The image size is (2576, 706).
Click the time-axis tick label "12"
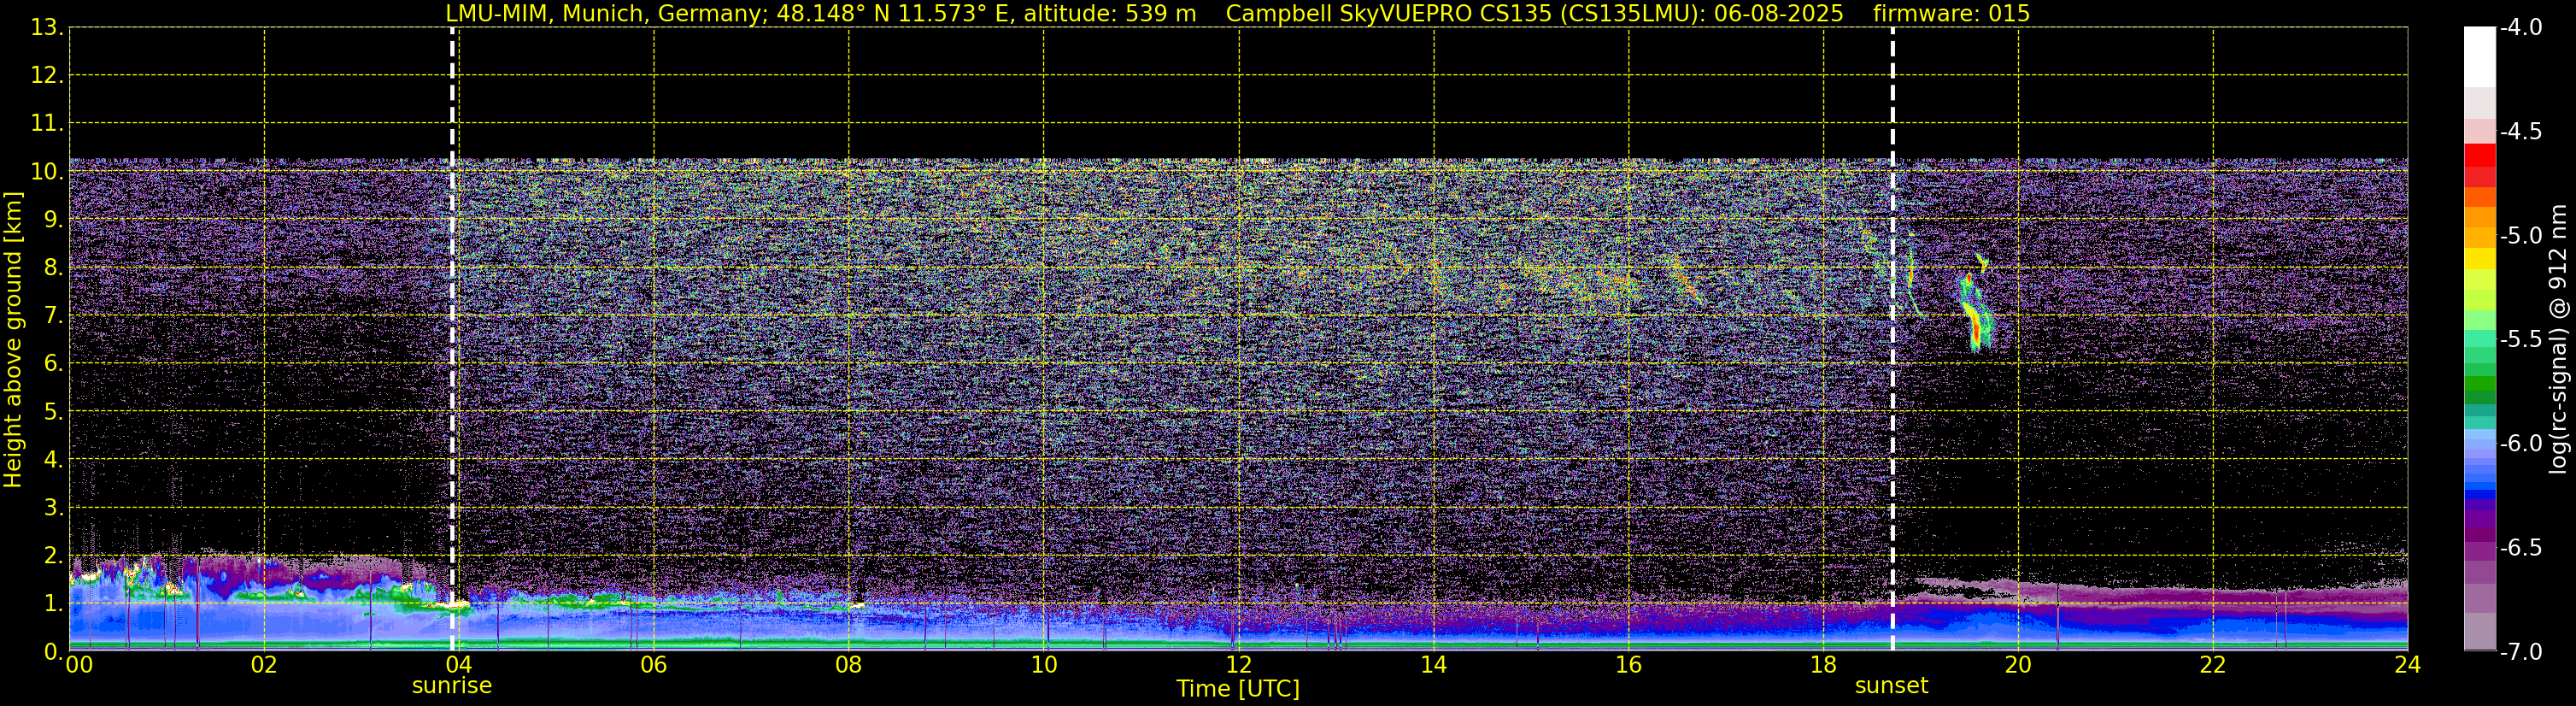click(1238, 666)
